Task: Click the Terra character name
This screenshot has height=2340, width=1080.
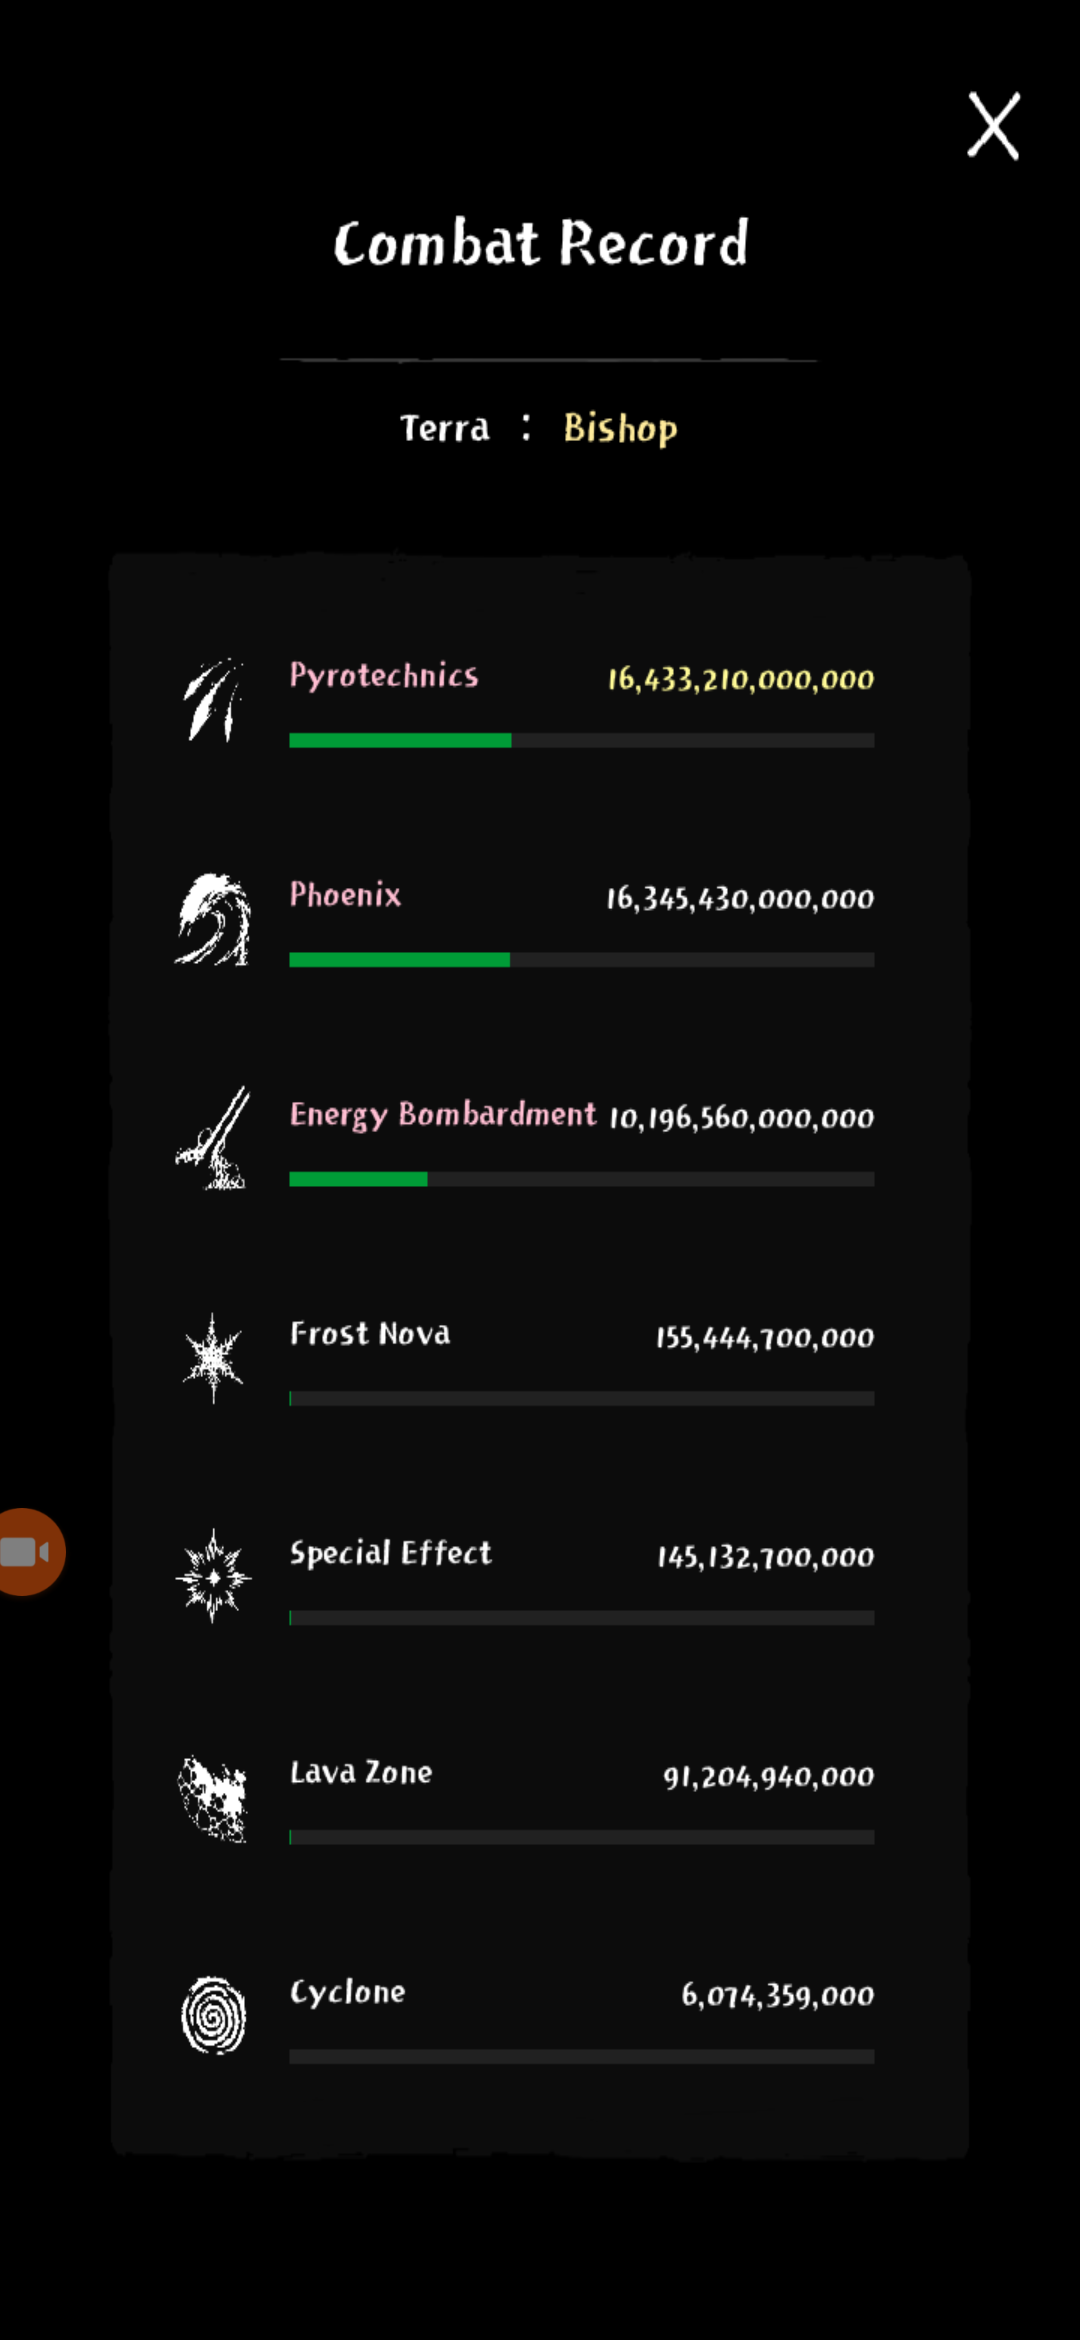Action: click(445, 428)
